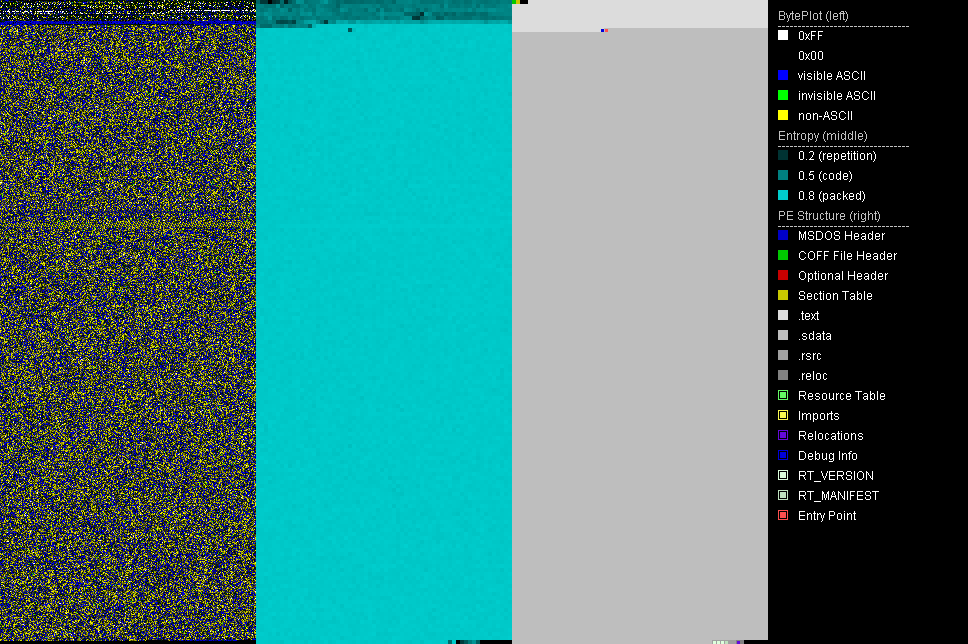The height and width of the screenshot is (644, 968).
Task: Click the "Section Table" legend label
Action: 834,296
